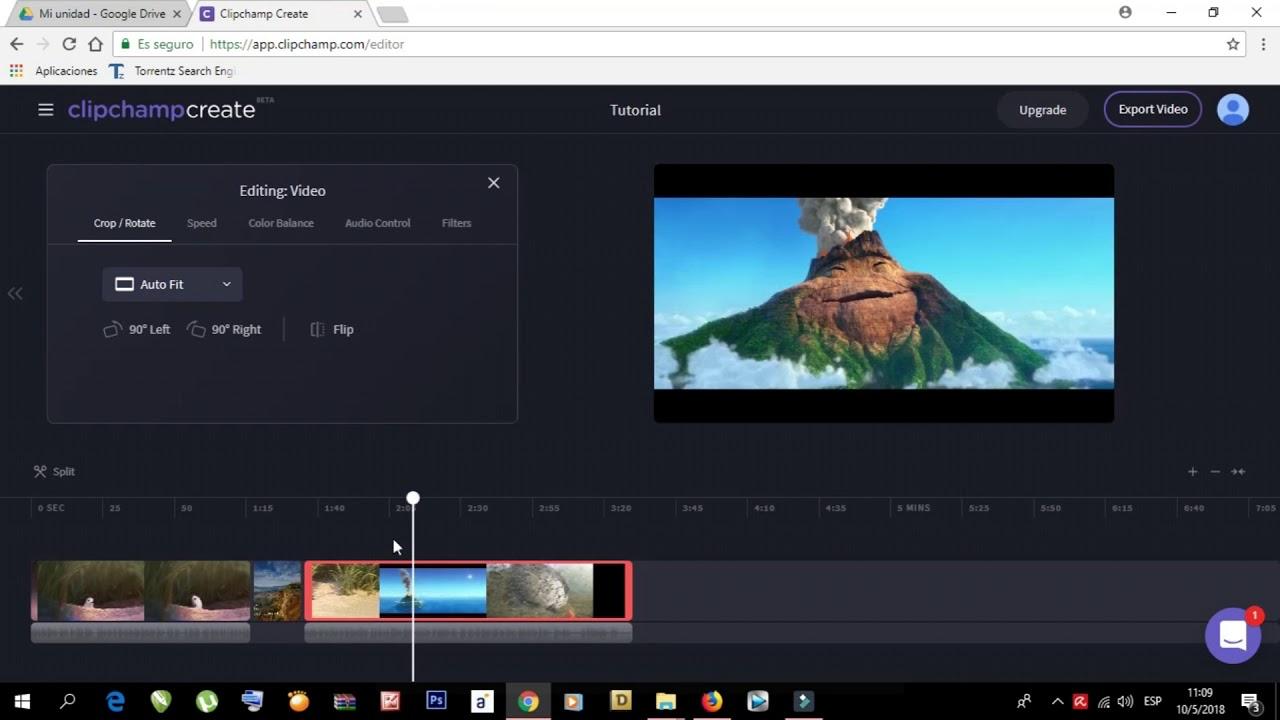Image resolution: width=1280 pixels, height=720 pixels.
Task: Go back in the browser
Action: (x=16, y=44)
